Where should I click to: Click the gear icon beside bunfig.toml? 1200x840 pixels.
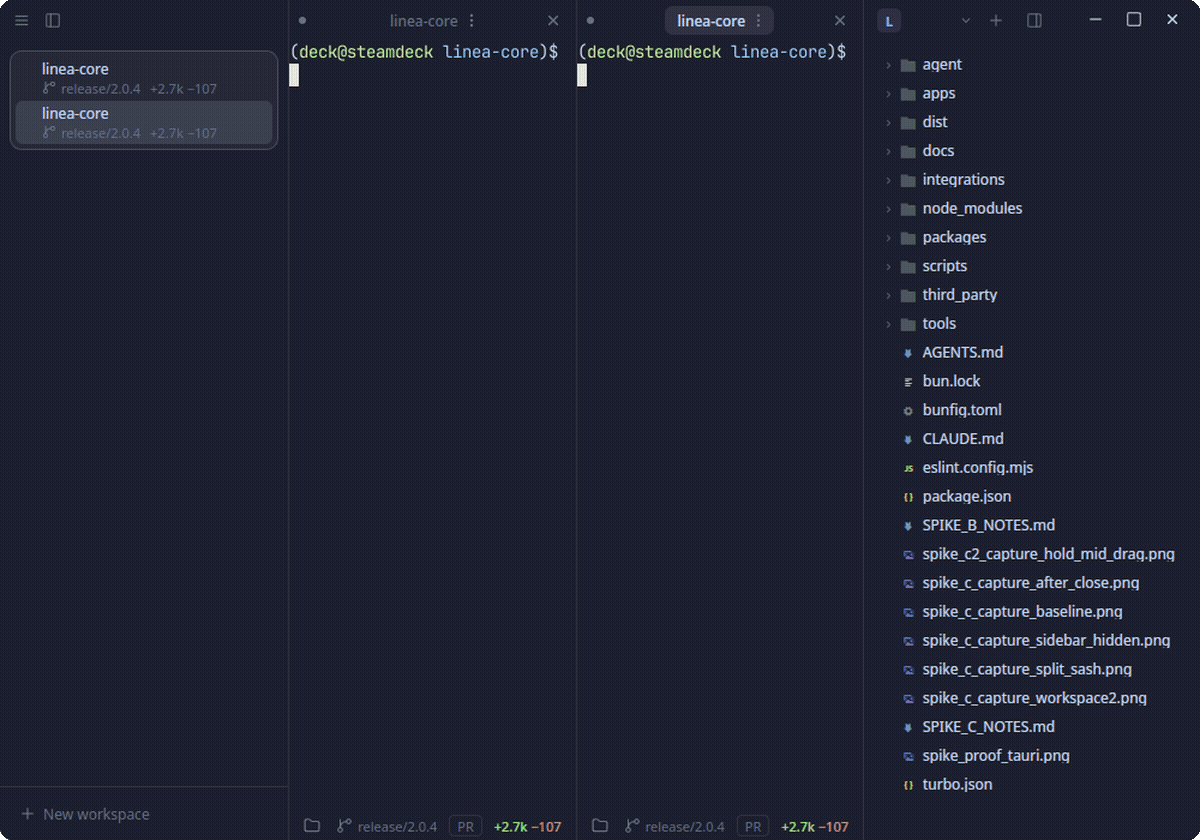point(908,410)
